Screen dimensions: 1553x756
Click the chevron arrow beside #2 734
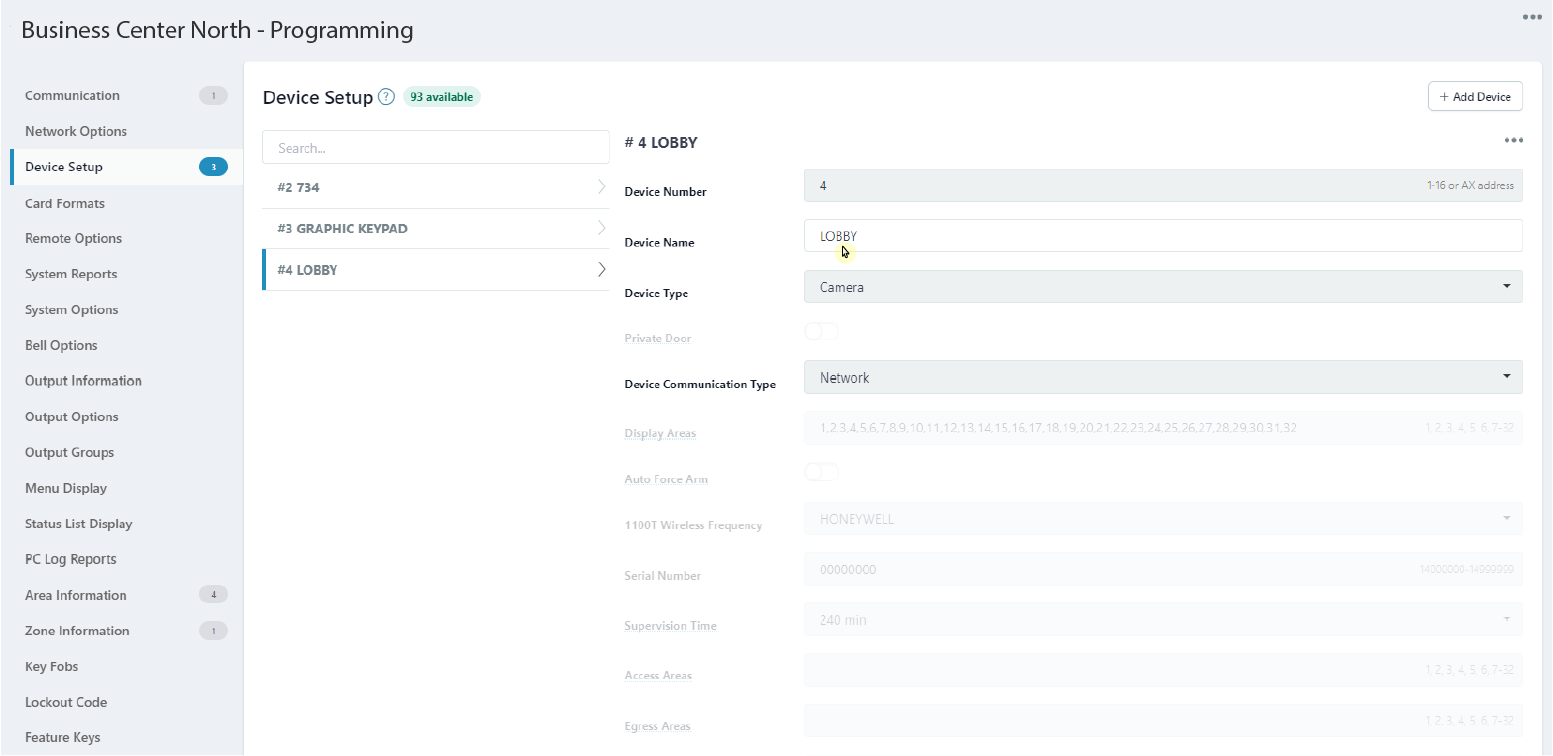pos(601,187)
